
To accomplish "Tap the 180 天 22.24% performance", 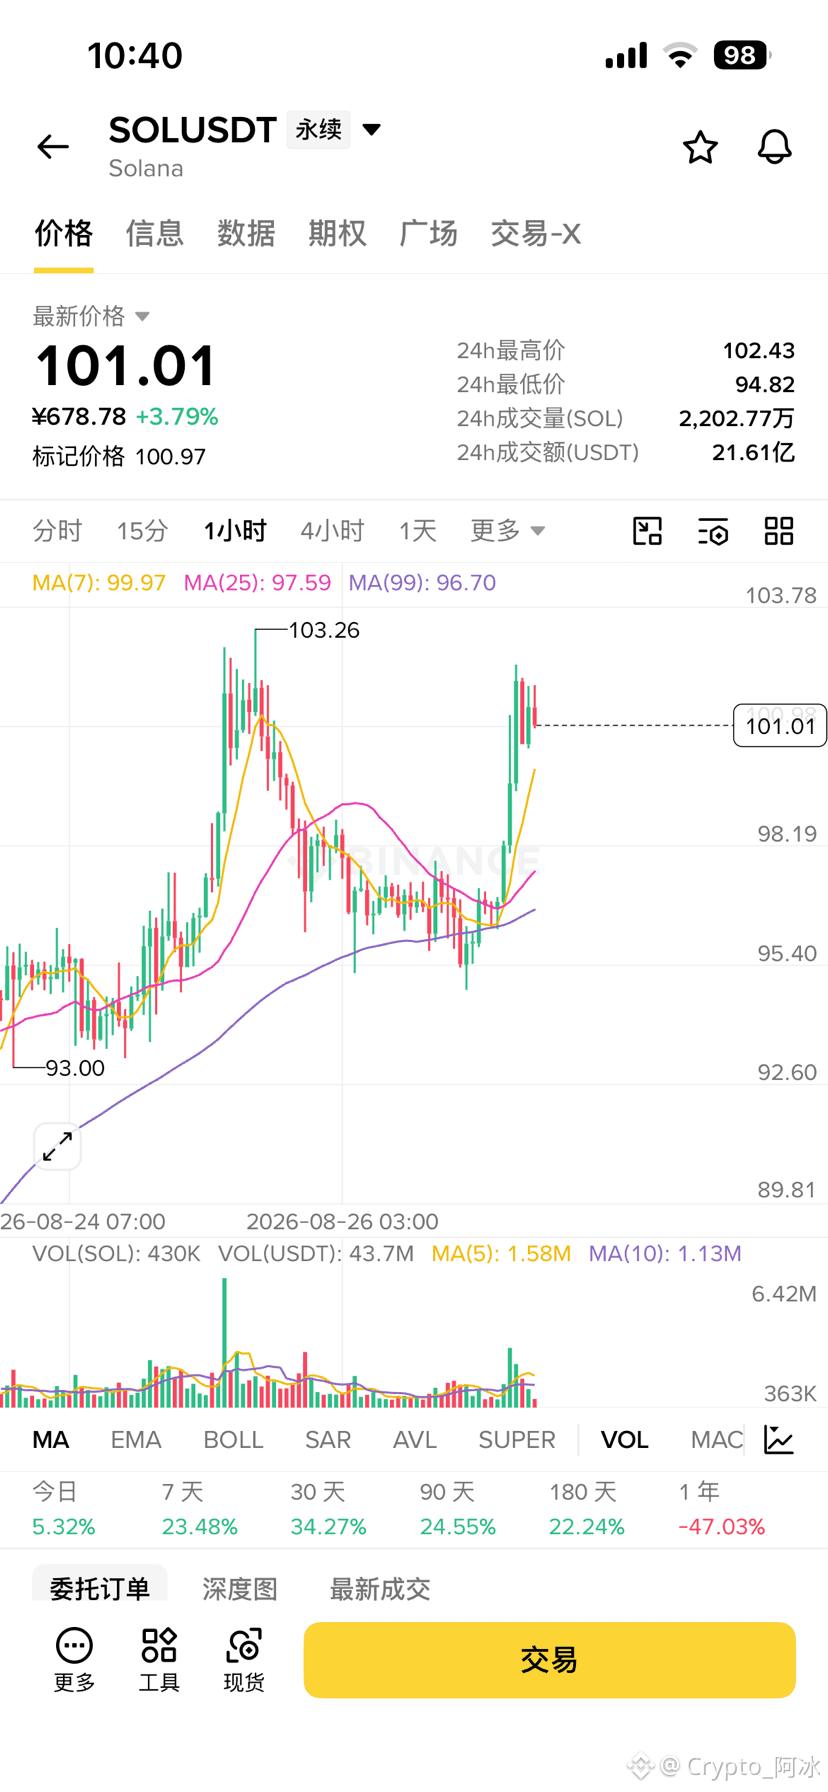I will point(586,1509).
